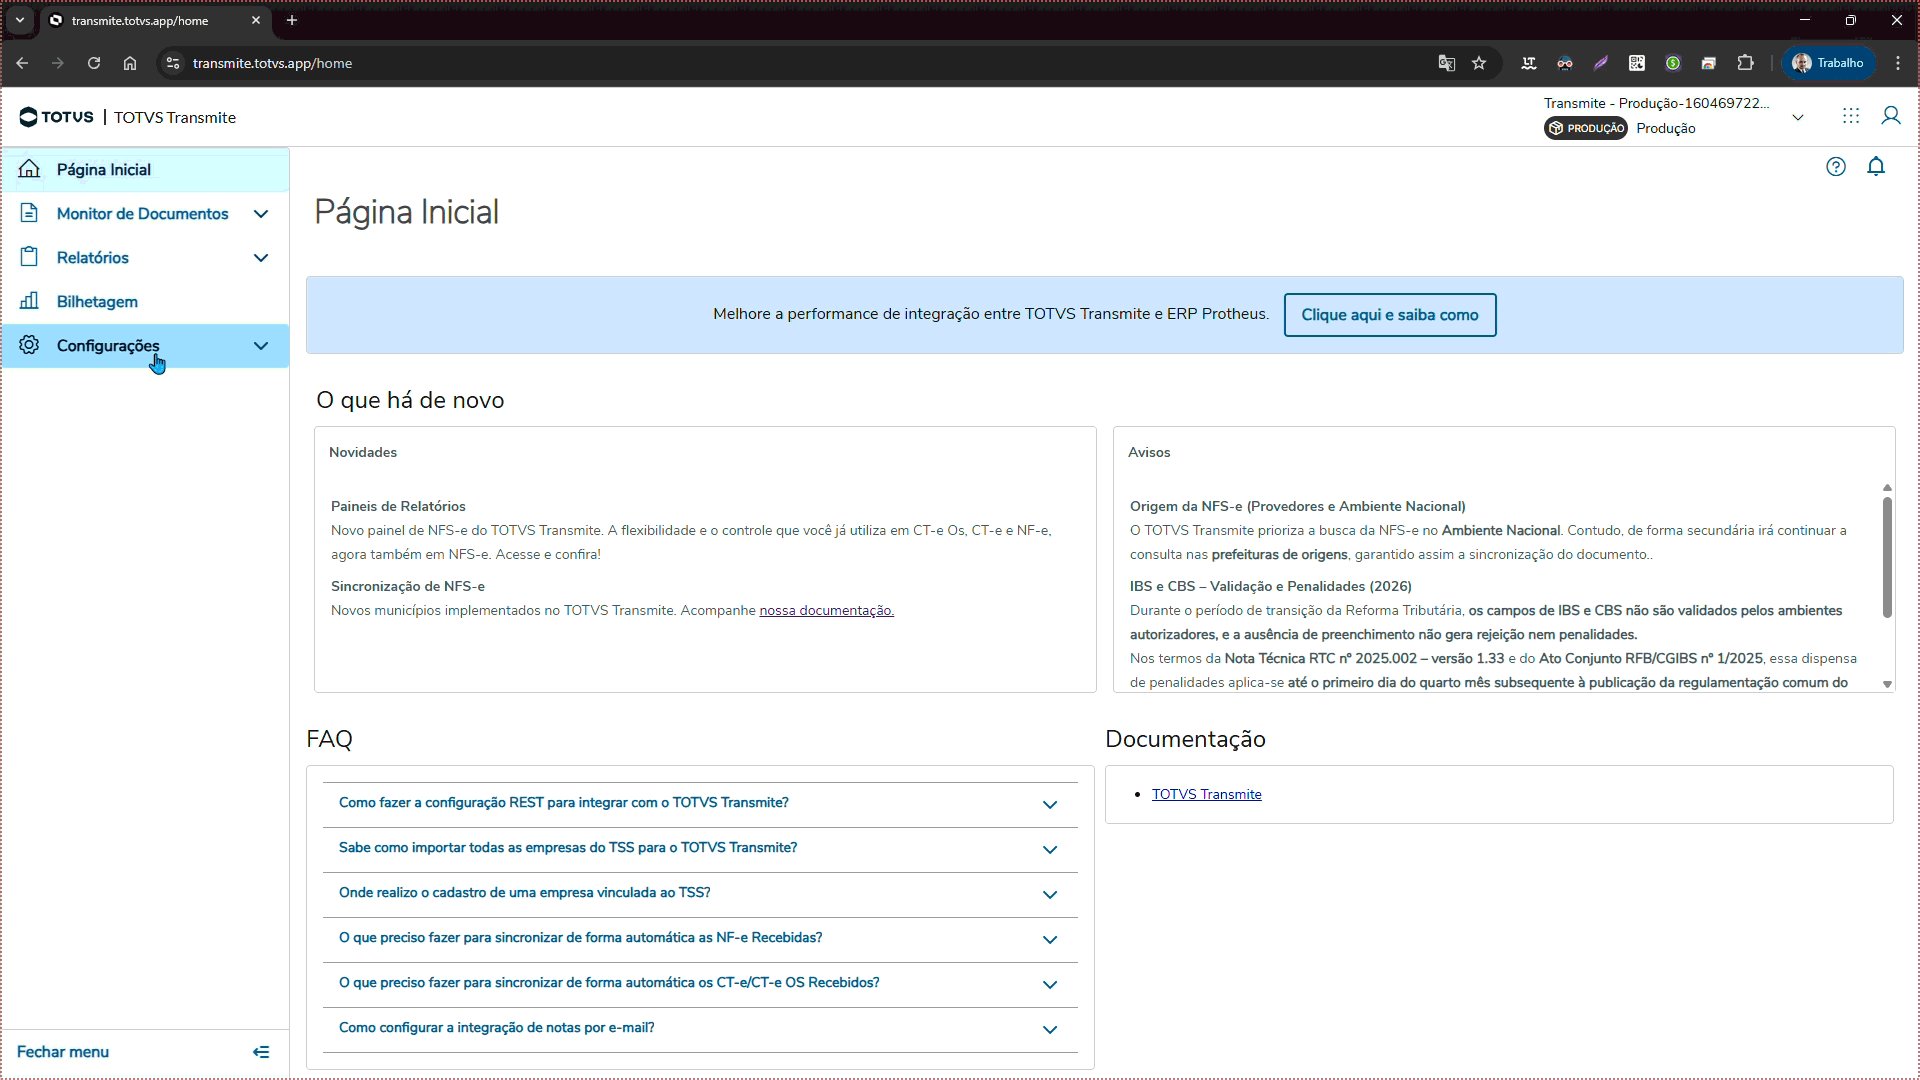1920x1080 pixels.
Task: Click the Fechar menu collapse icon
Action: pos(261,1052)
